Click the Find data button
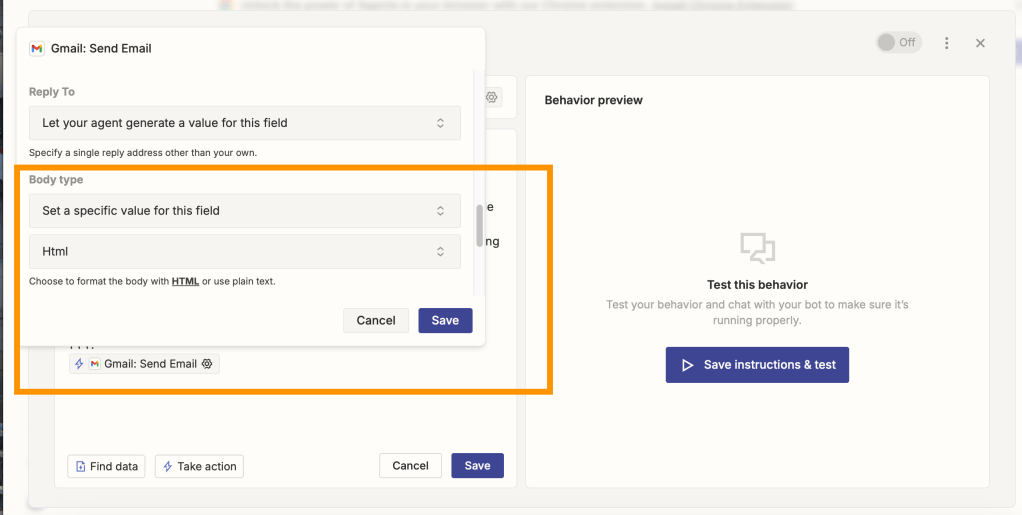Screen dimensions: 1022x515 [106, 466]
